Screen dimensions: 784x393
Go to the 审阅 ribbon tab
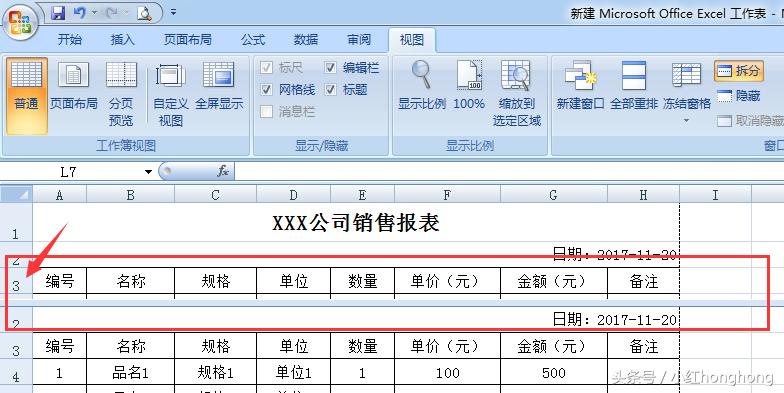[x=359, y=40]
